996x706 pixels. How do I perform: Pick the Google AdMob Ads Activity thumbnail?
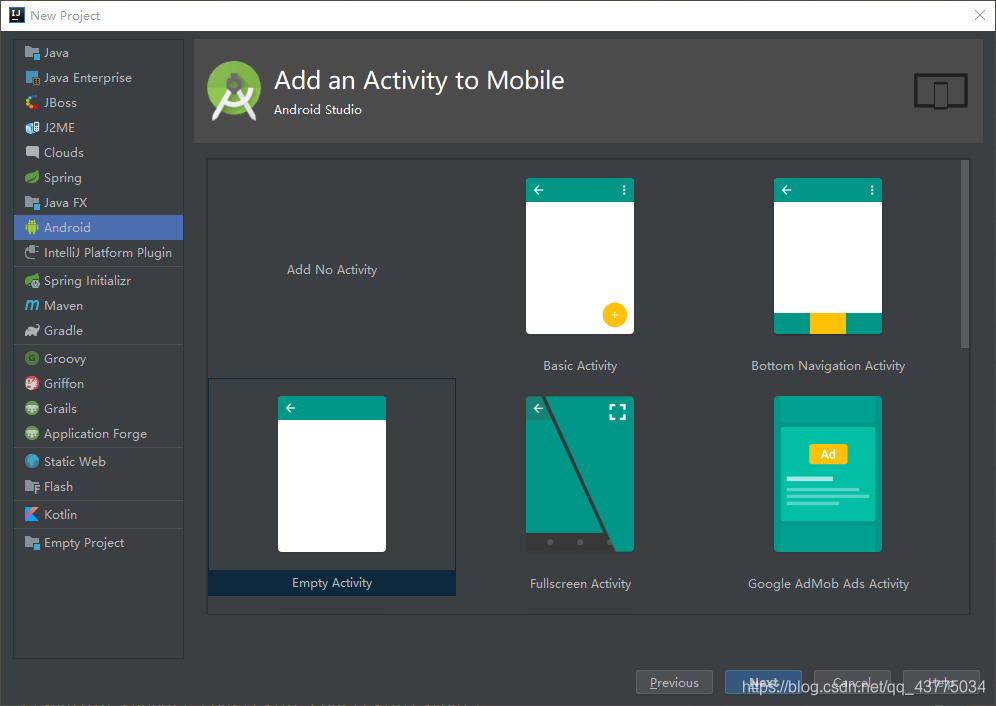pyautogui.click(x=828, y=474)
